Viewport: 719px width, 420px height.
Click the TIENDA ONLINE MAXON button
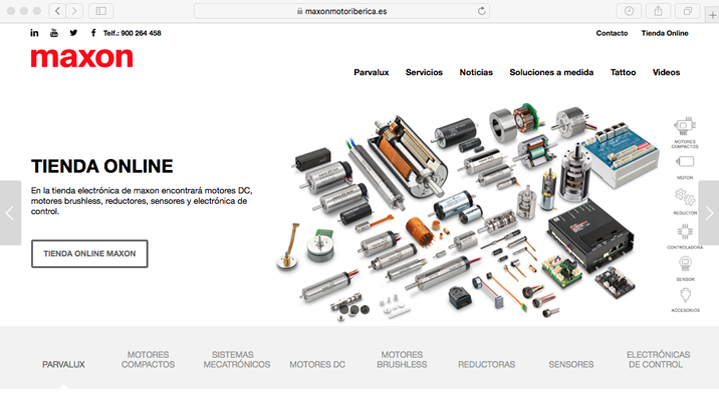pyautogui.click(x=89, y=254)
